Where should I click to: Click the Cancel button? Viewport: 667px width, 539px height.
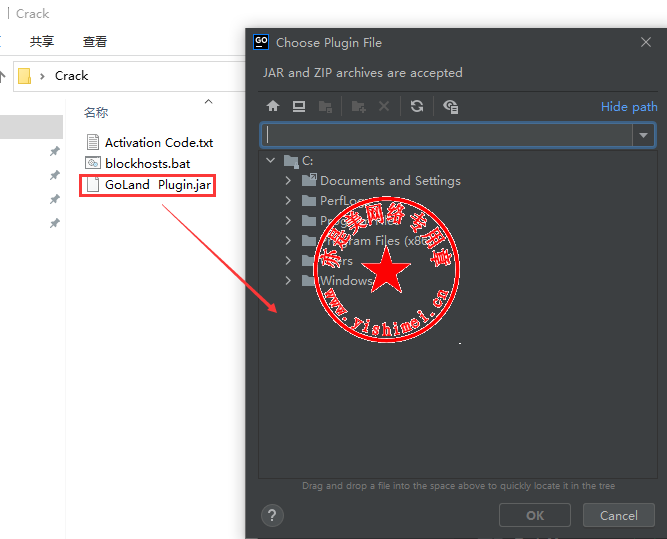pyautogui.click(x=619, y=515)
